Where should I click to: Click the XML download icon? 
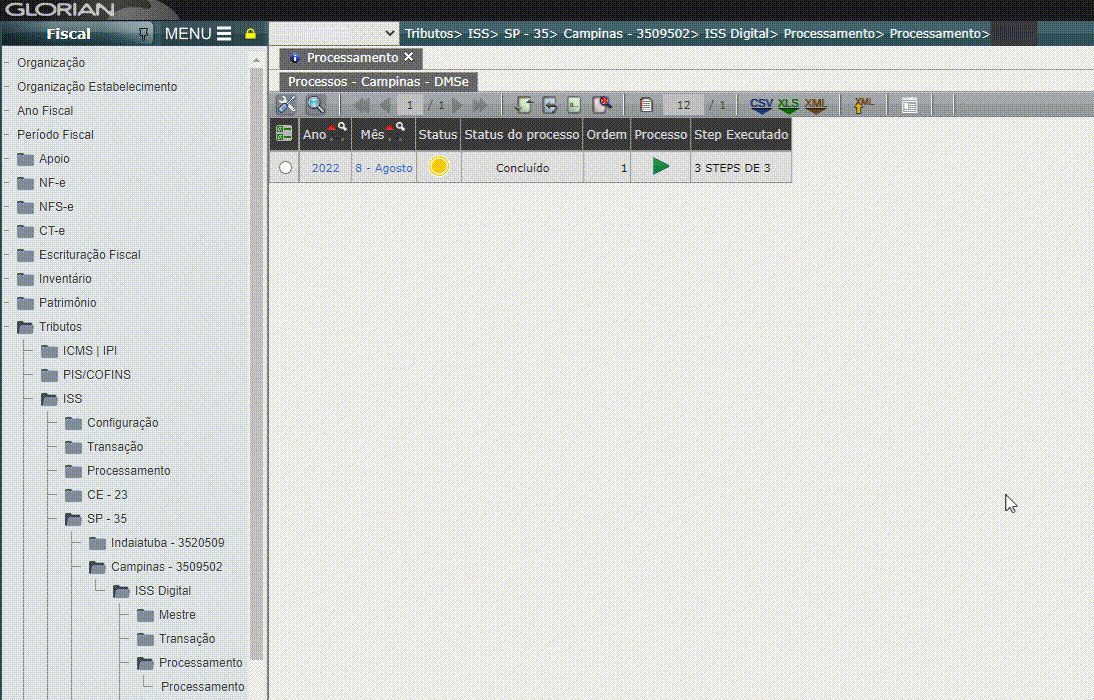pyautogui.click(x=816, y=105)
